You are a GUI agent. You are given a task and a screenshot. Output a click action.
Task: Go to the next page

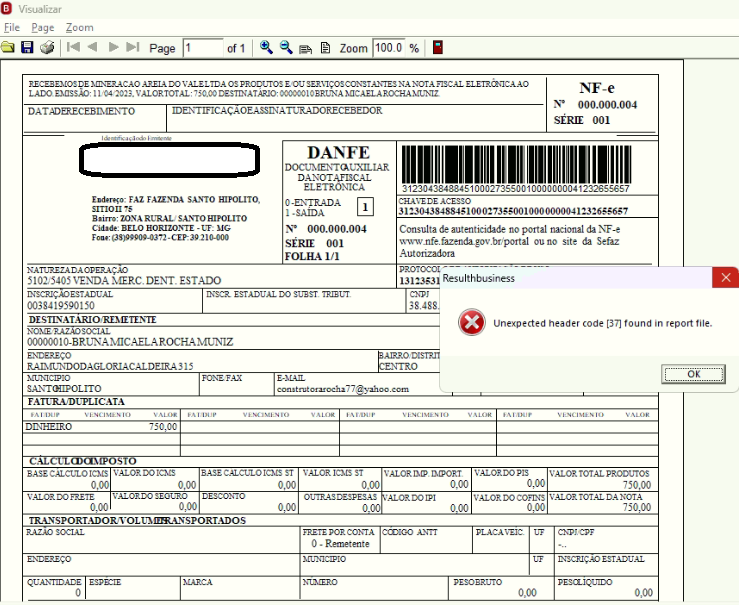click(x=113, y=47)
